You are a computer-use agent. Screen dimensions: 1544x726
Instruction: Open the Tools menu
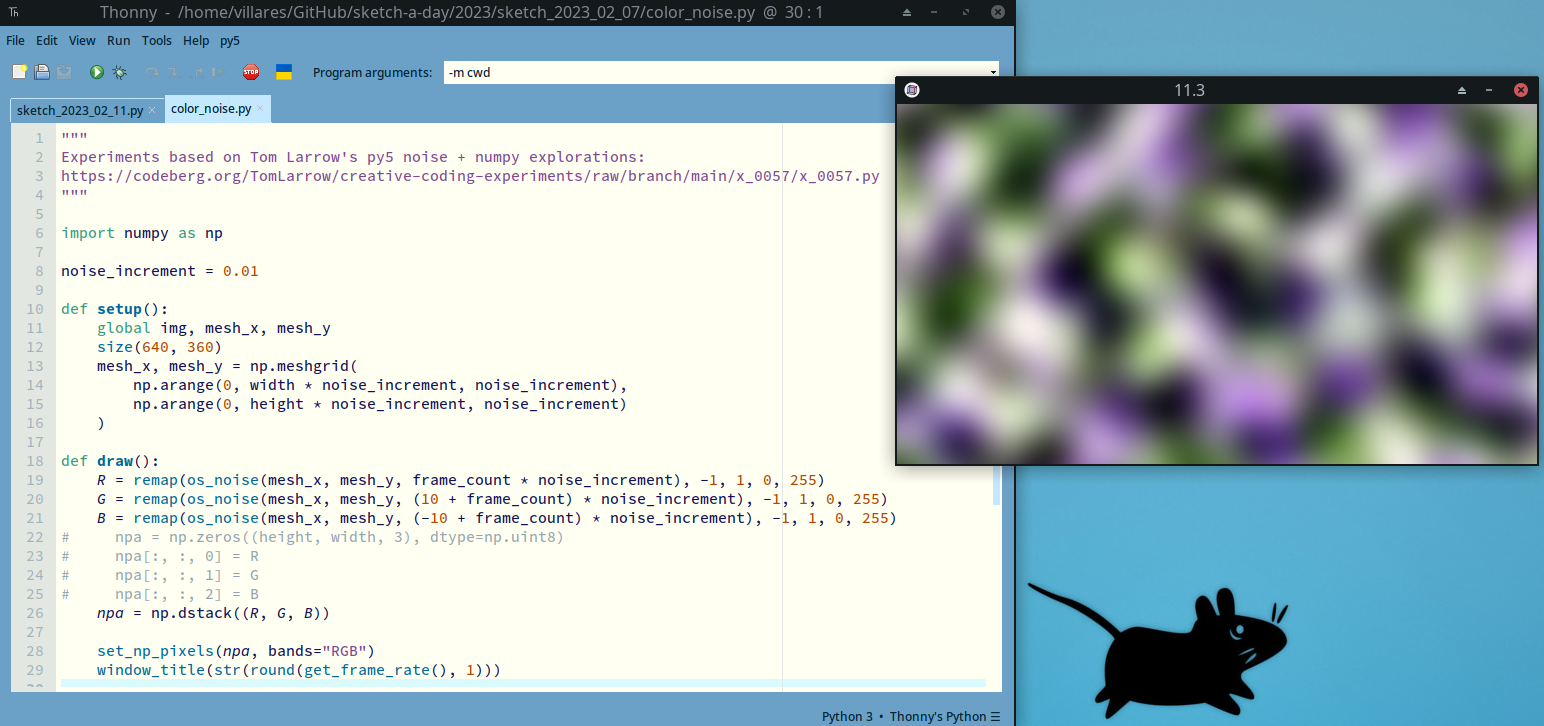point(157,41)
